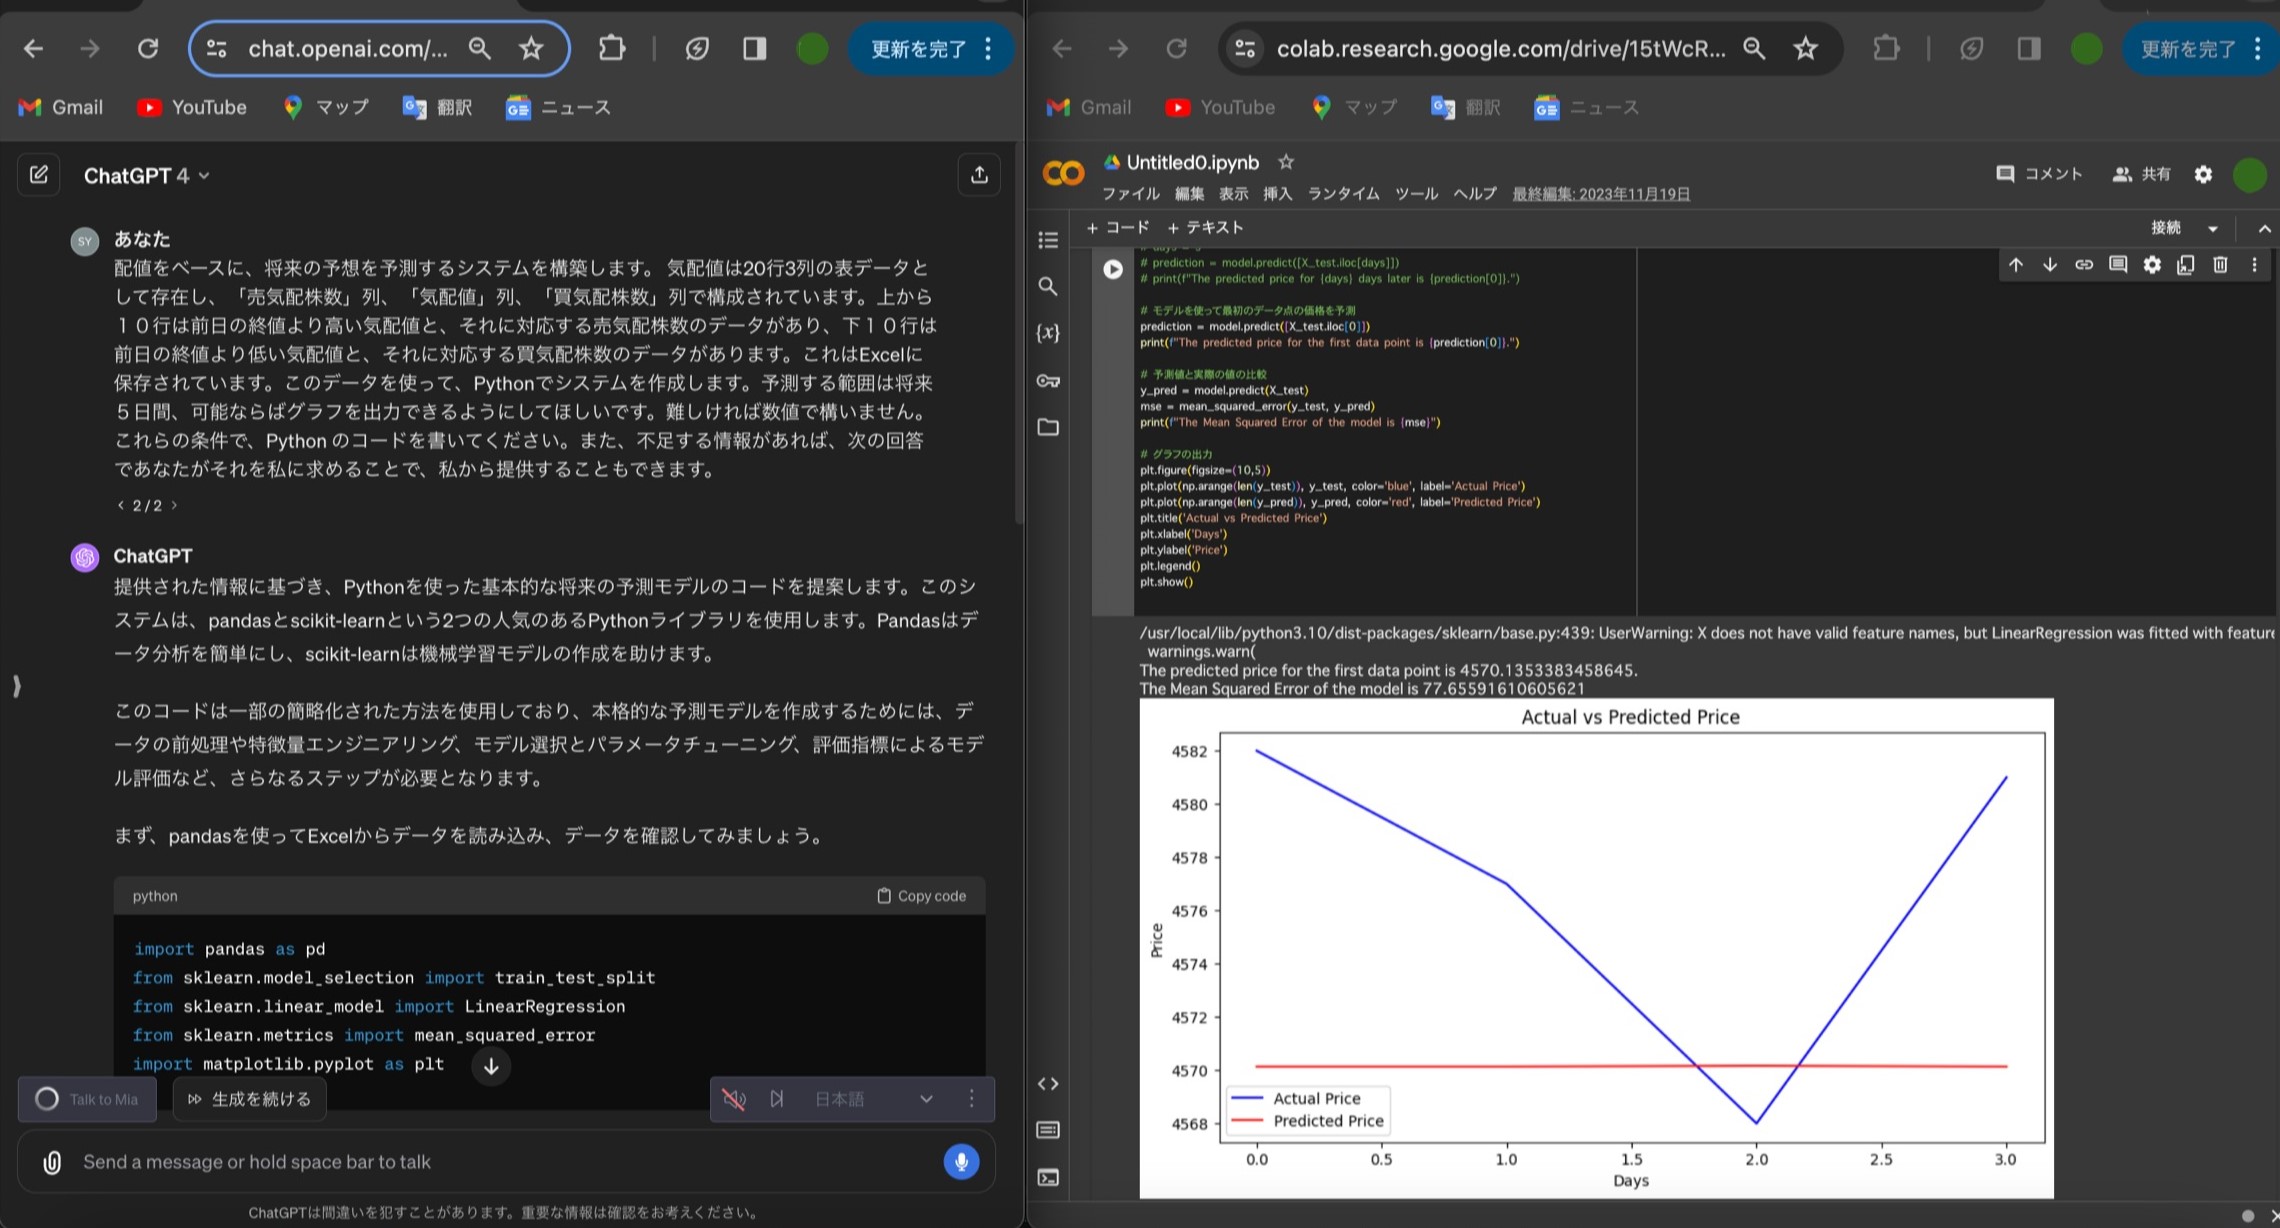The height and width of the screenshot is (1228, 2280).
Task: Expand the ChatGPT sidebar handle
Action: click(16, 686)
